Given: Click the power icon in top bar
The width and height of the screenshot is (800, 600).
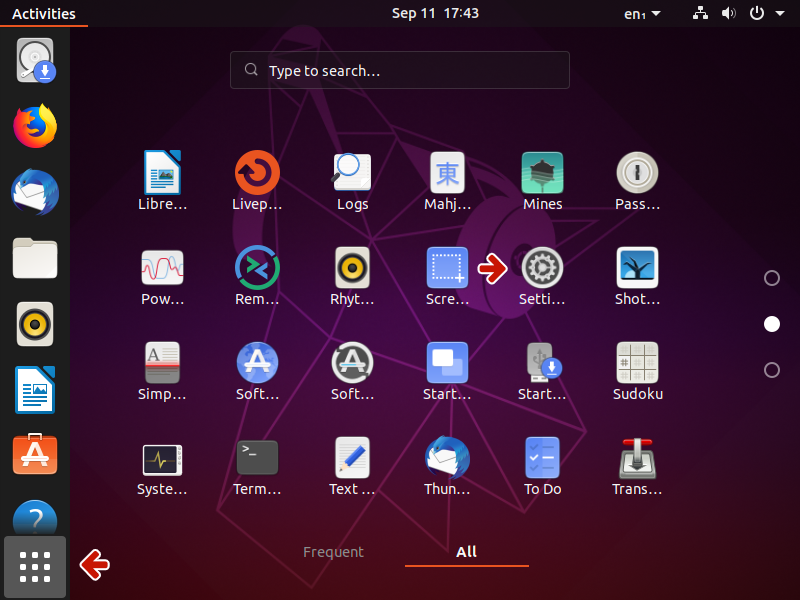Looking at the screenshot, I should 757,13.
